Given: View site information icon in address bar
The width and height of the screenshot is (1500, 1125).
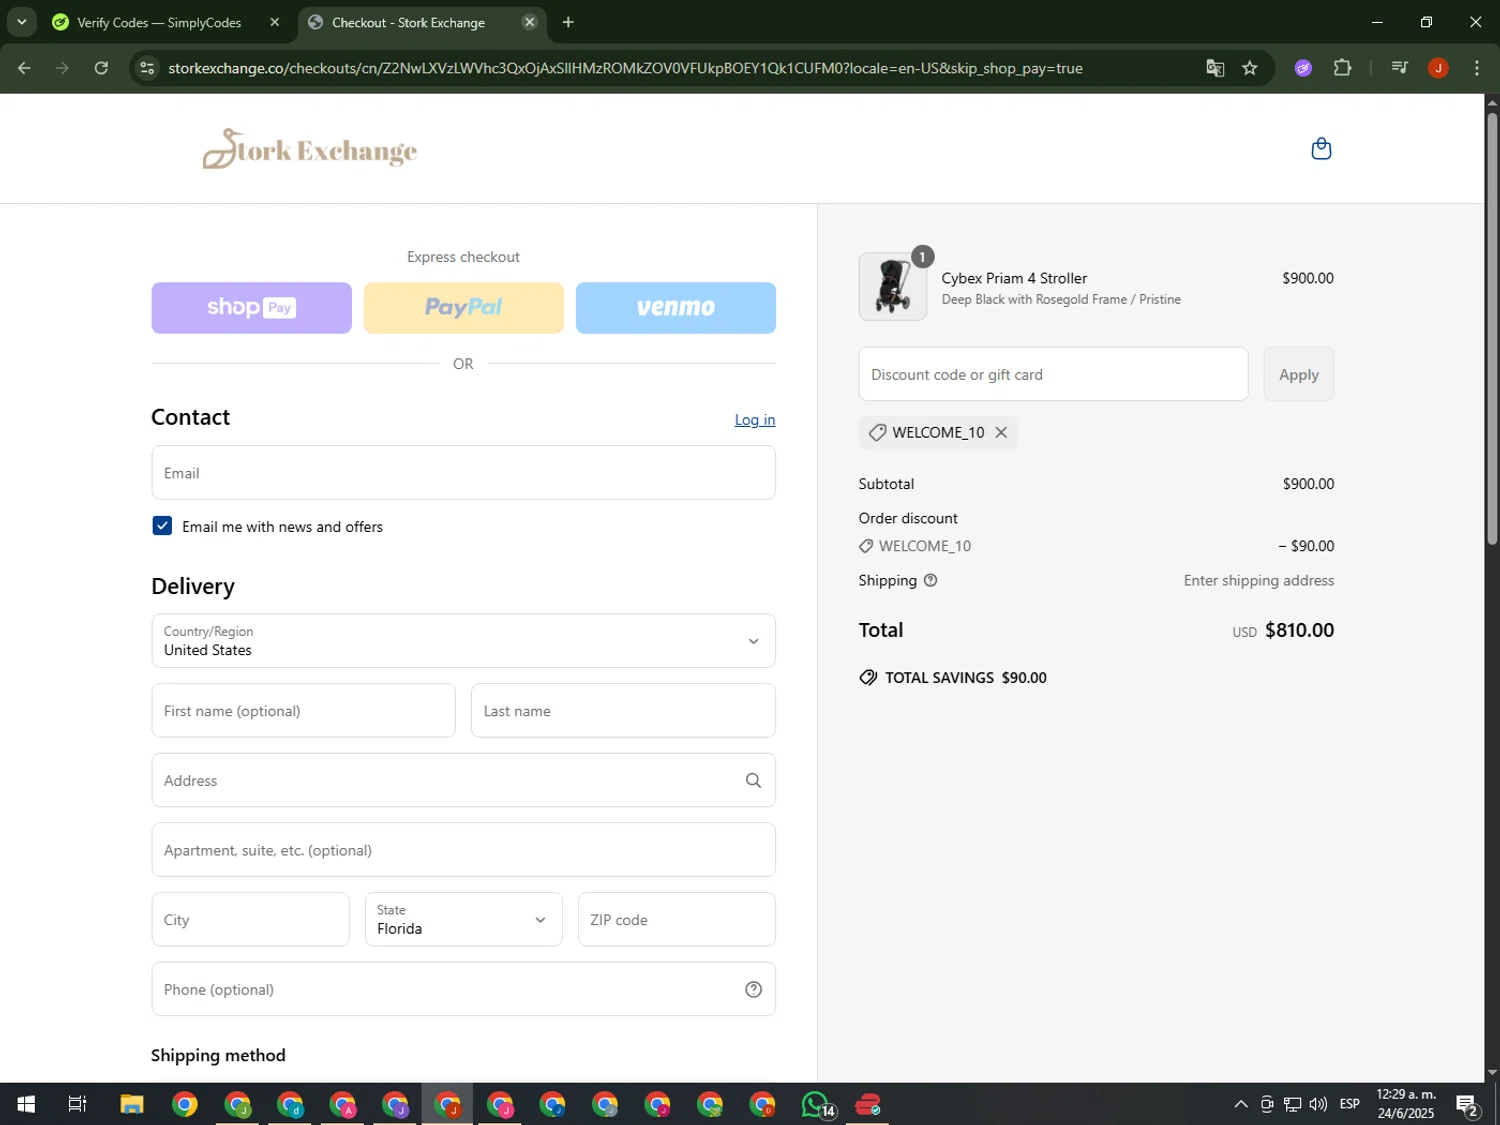Looking at the screenshot, I should coord(147,68).
